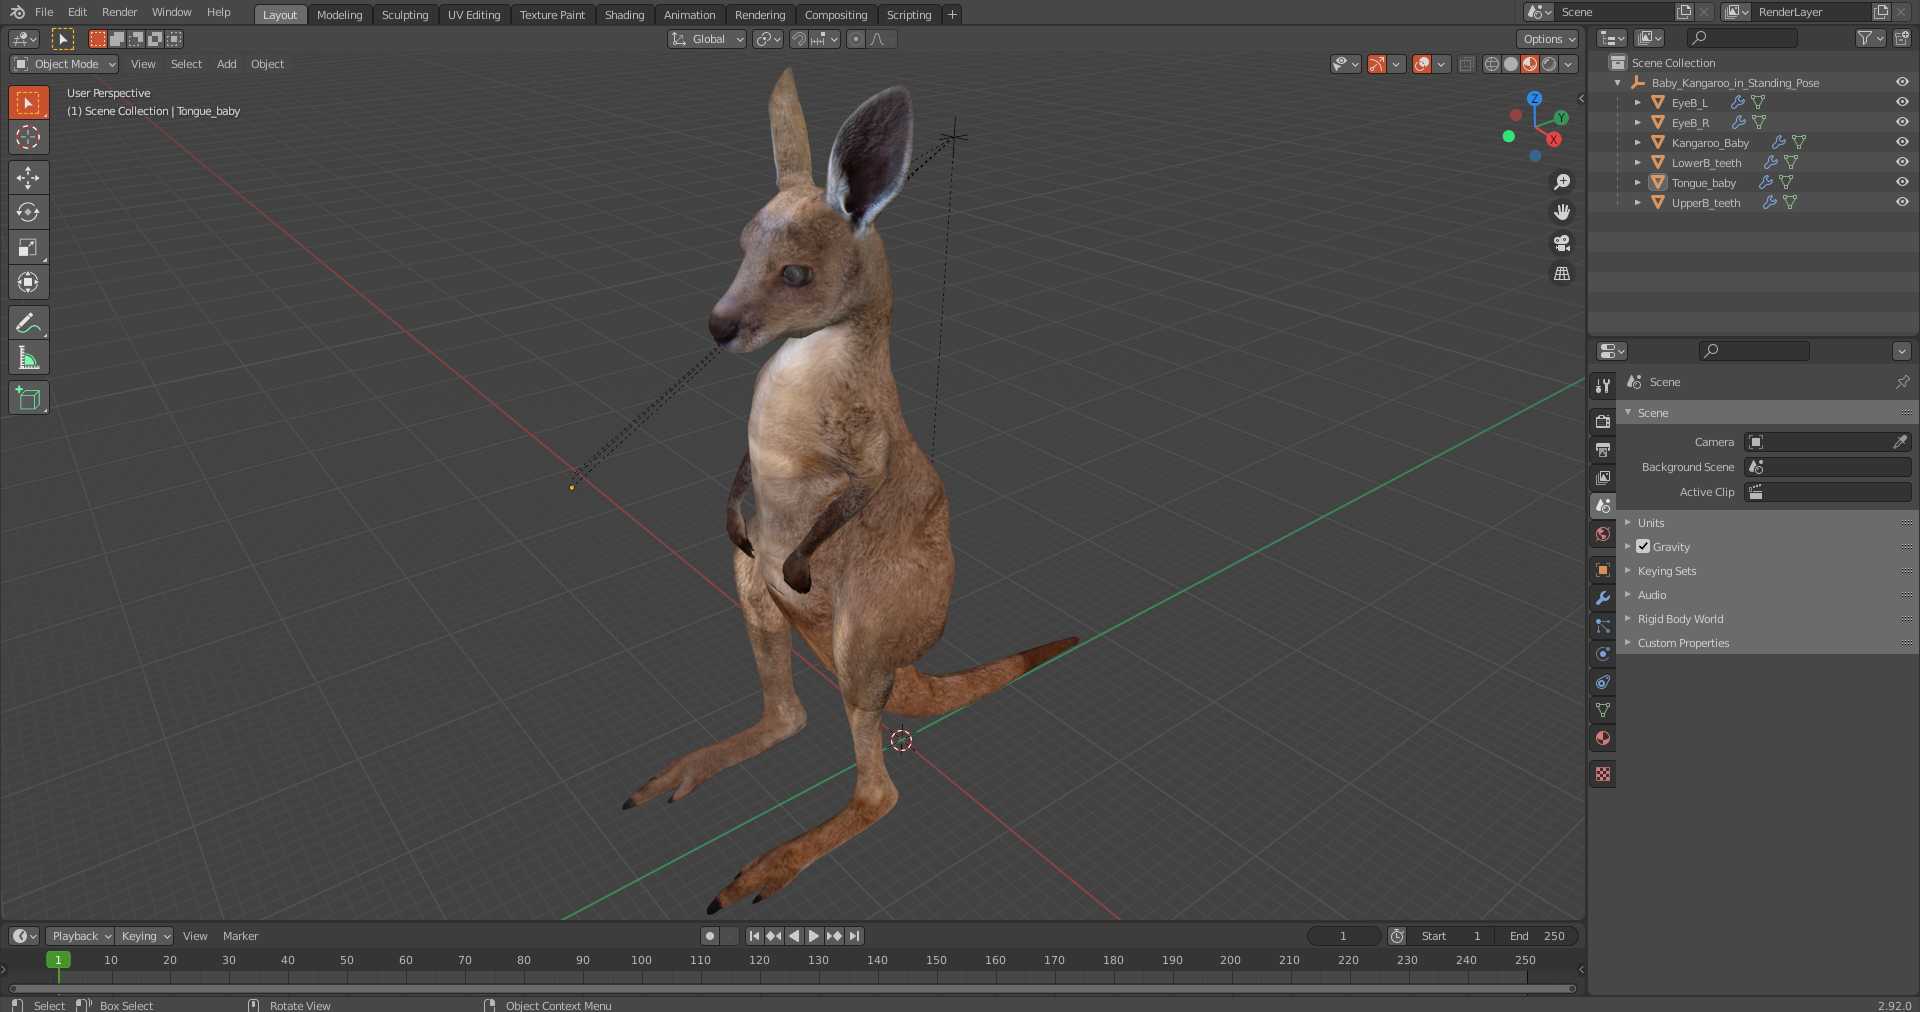
Task: Open Particles properties tab
Action: [1603, 626]
